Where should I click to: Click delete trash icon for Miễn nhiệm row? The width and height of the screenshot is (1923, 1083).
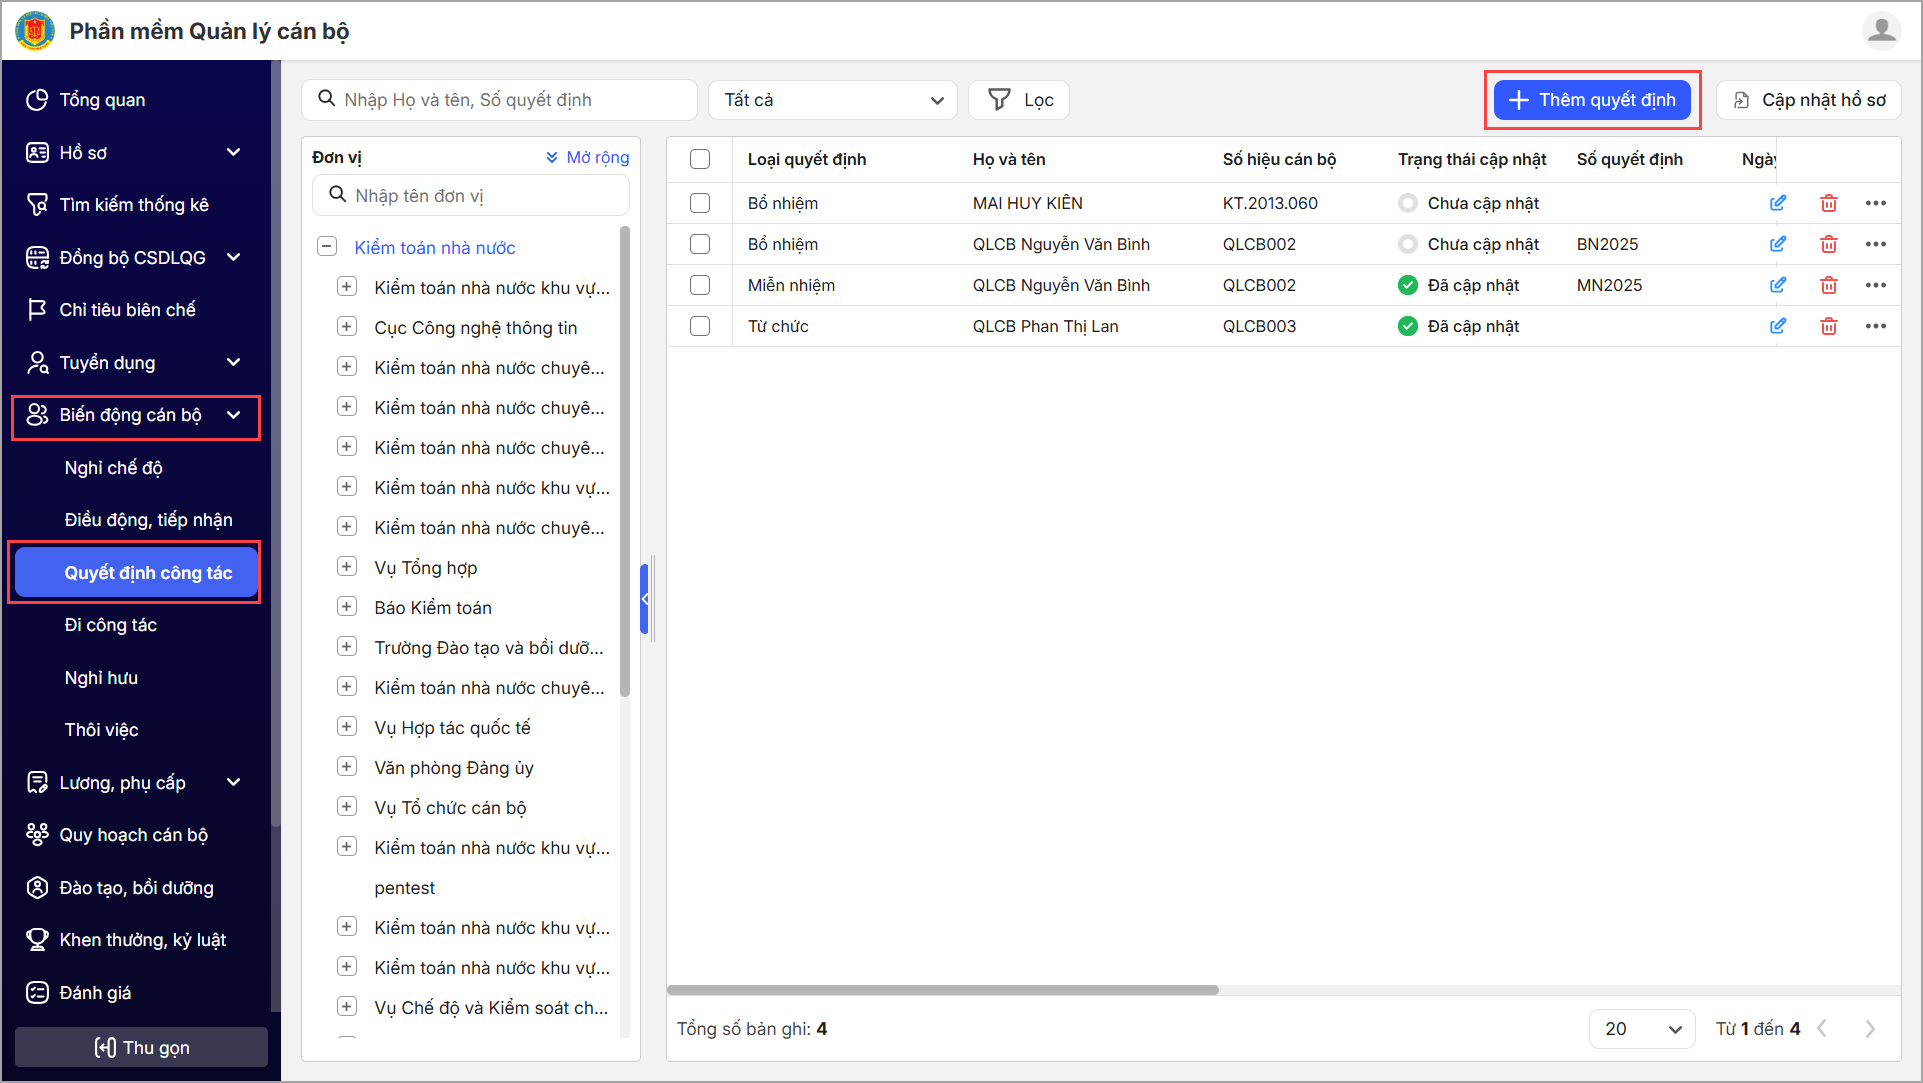pyautogui.click(x=1828, y=285)
